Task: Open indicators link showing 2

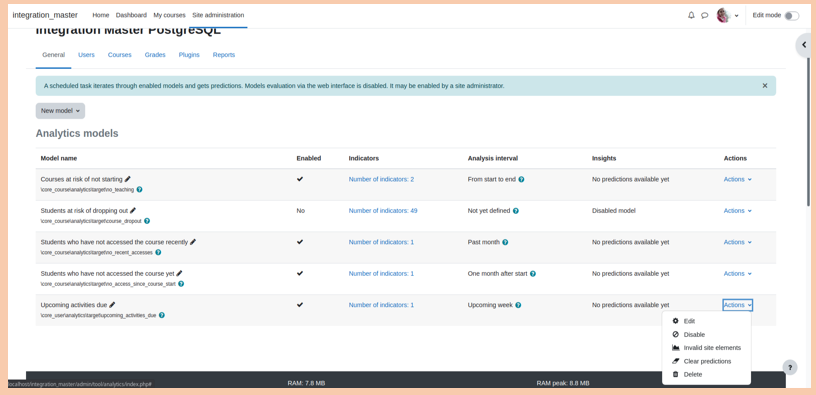Action: pyautogui.click(x=381, y=179)
